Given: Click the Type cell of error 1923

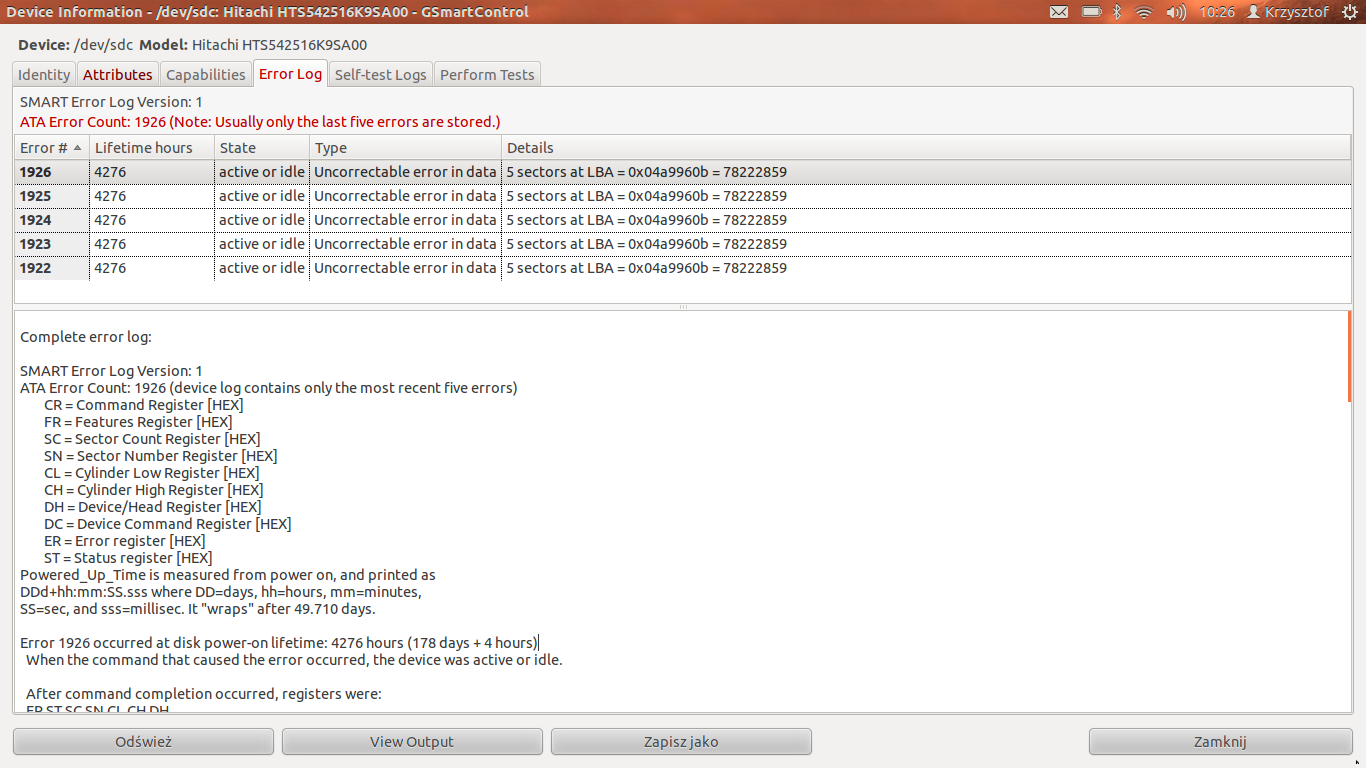Looking at the screenshot, I should pyautogui.click(x=405, y=244).
